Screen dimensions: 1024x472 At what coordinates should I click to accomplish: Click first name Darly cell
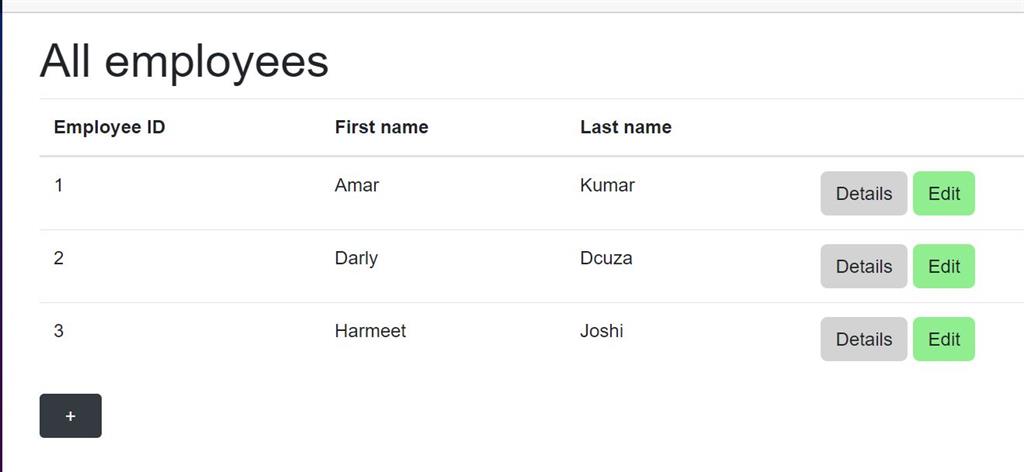click(x=357, y=259)
